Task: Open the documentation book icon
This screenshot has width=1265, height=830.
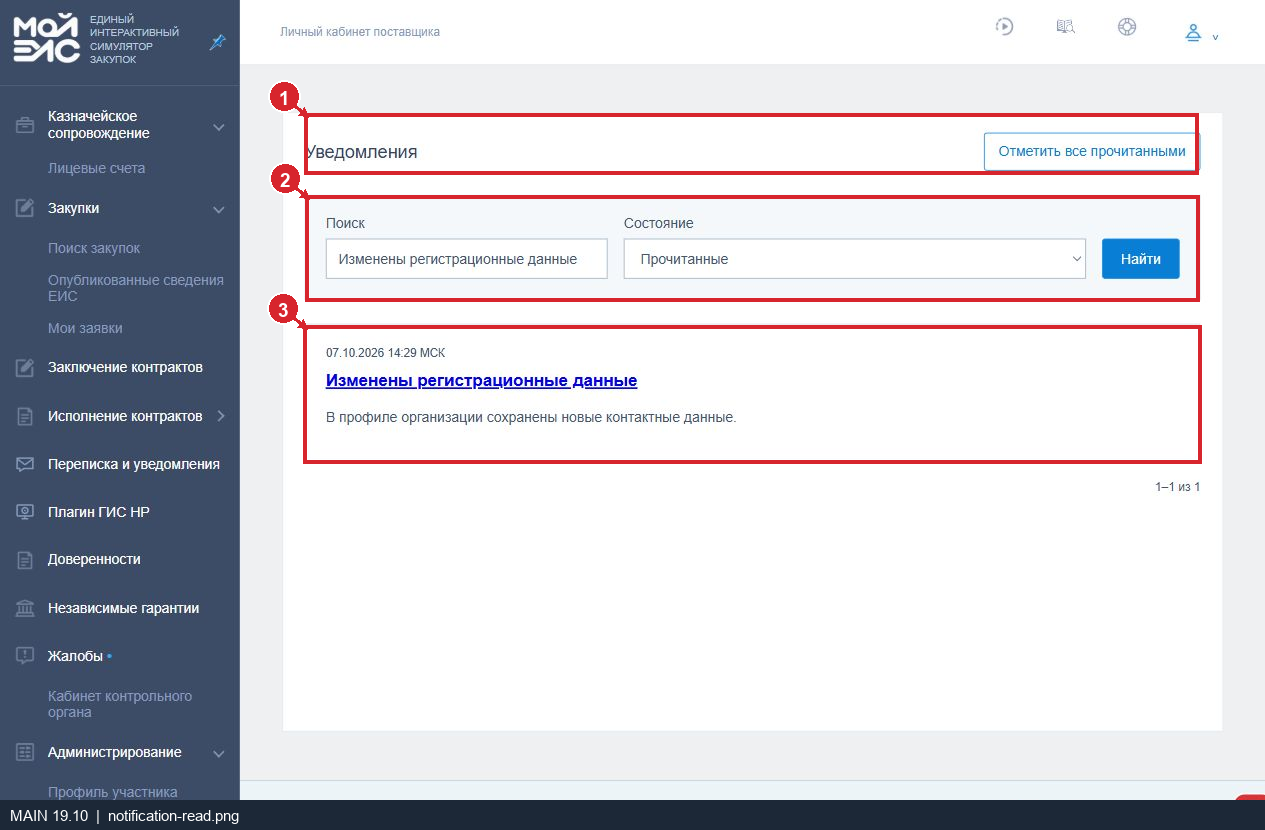Action: click(x=1066, y=27)
